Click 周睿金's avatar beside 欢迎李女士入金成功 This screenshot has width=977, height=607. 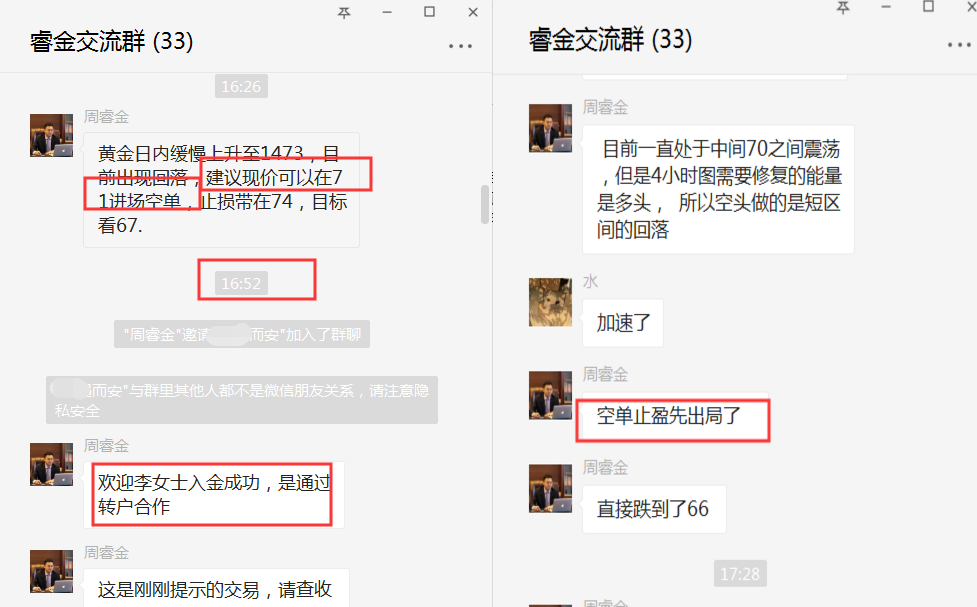pos(52,464)
